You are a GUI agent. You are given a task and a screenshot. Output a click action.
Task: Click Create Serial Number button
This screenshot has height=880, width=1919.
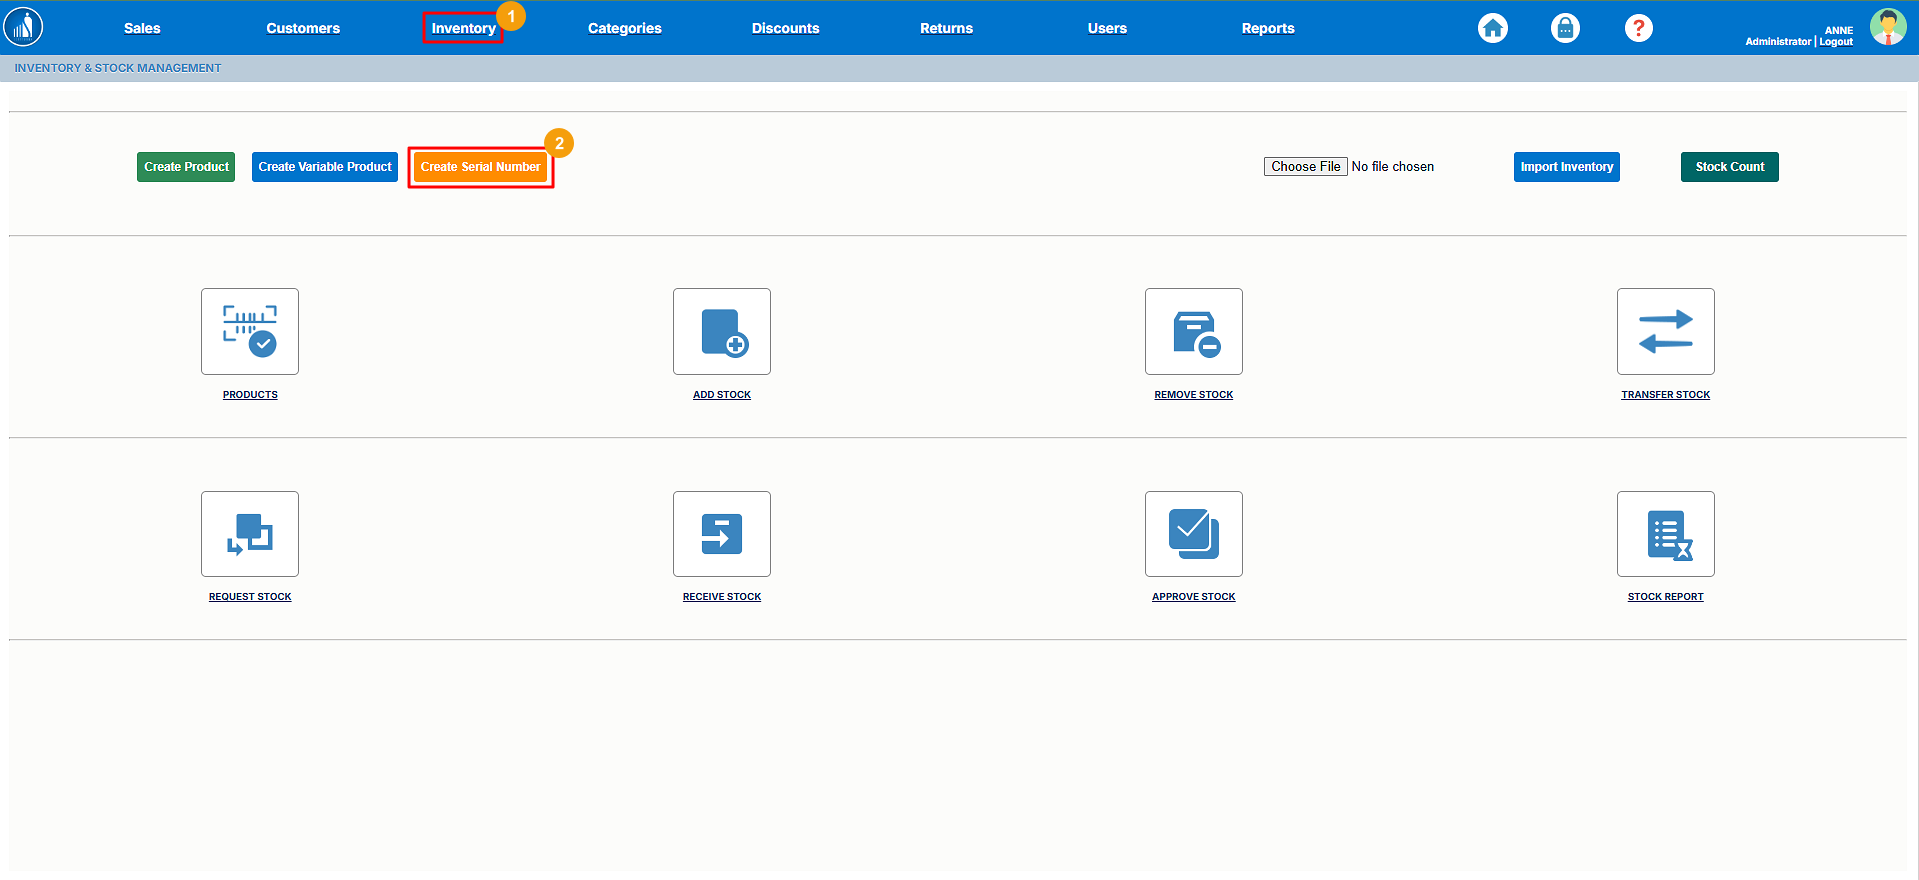pyautogui.click(x=480, y=167)
